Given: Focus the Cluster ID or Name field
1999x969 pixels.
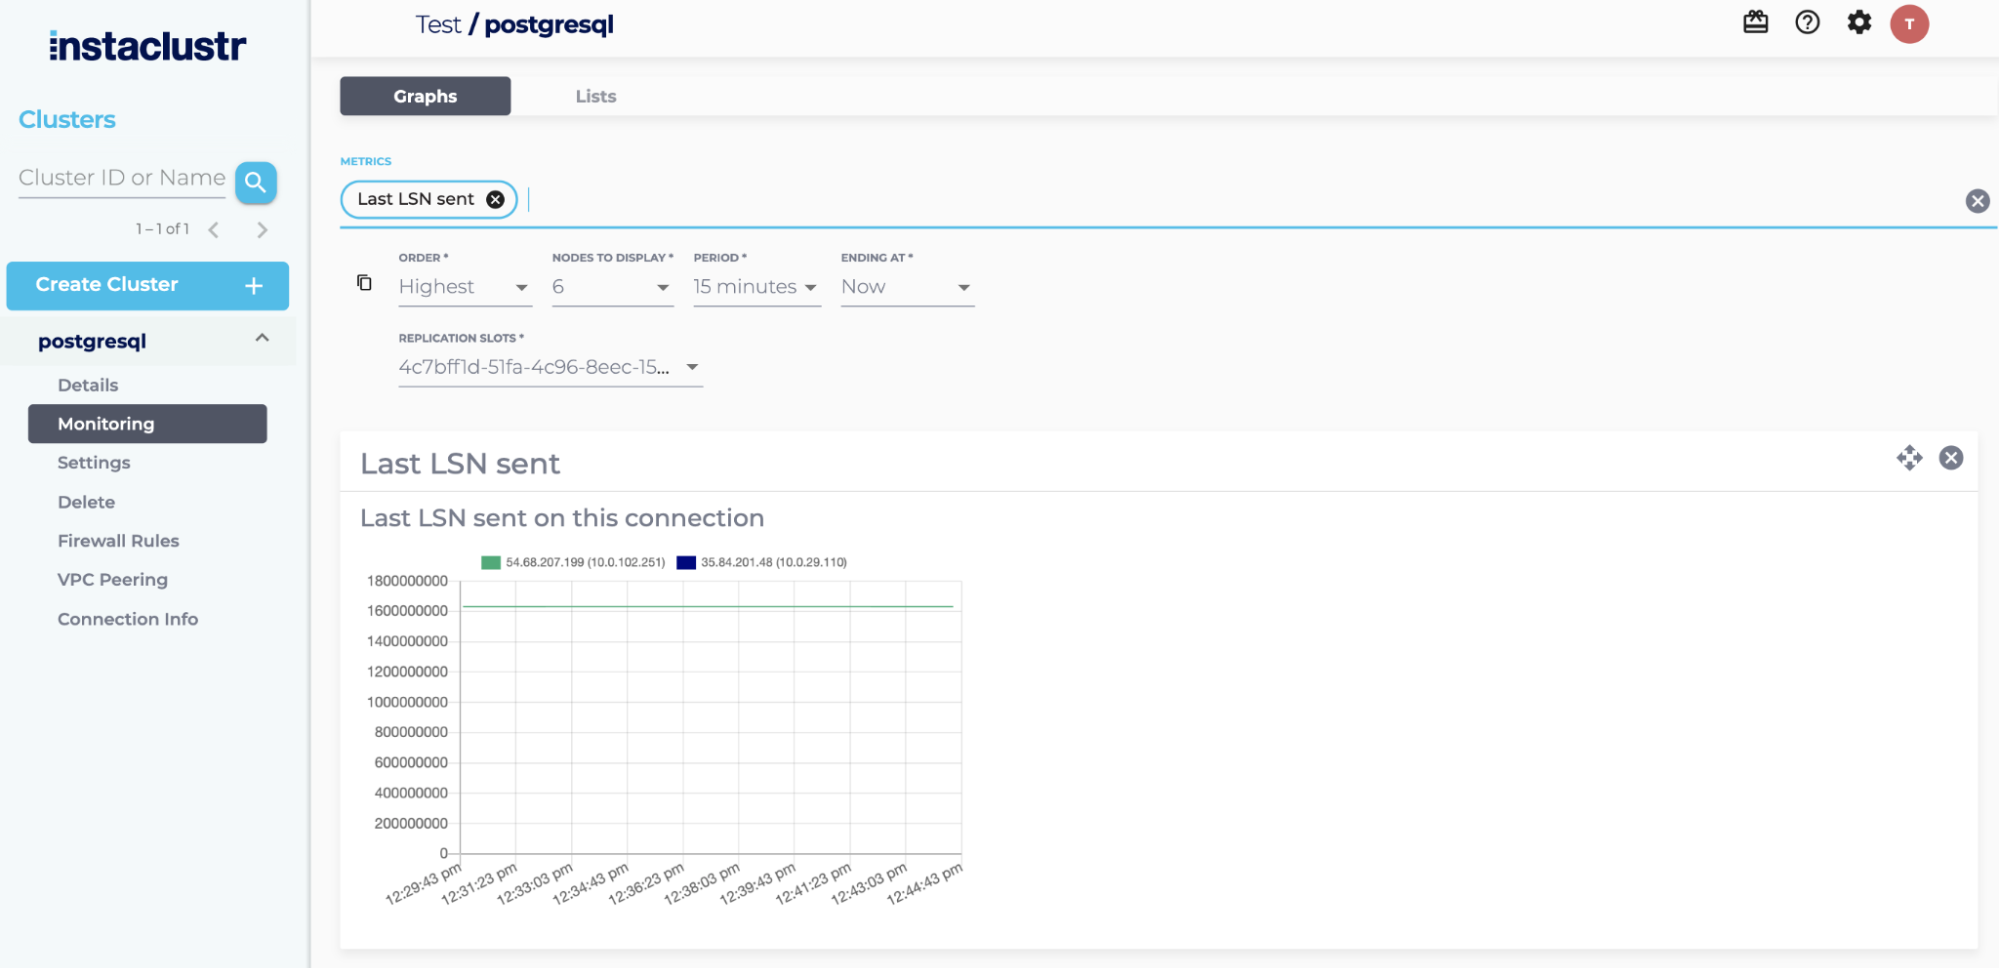Looking at the screenshot, I should [x=122, y=178].
